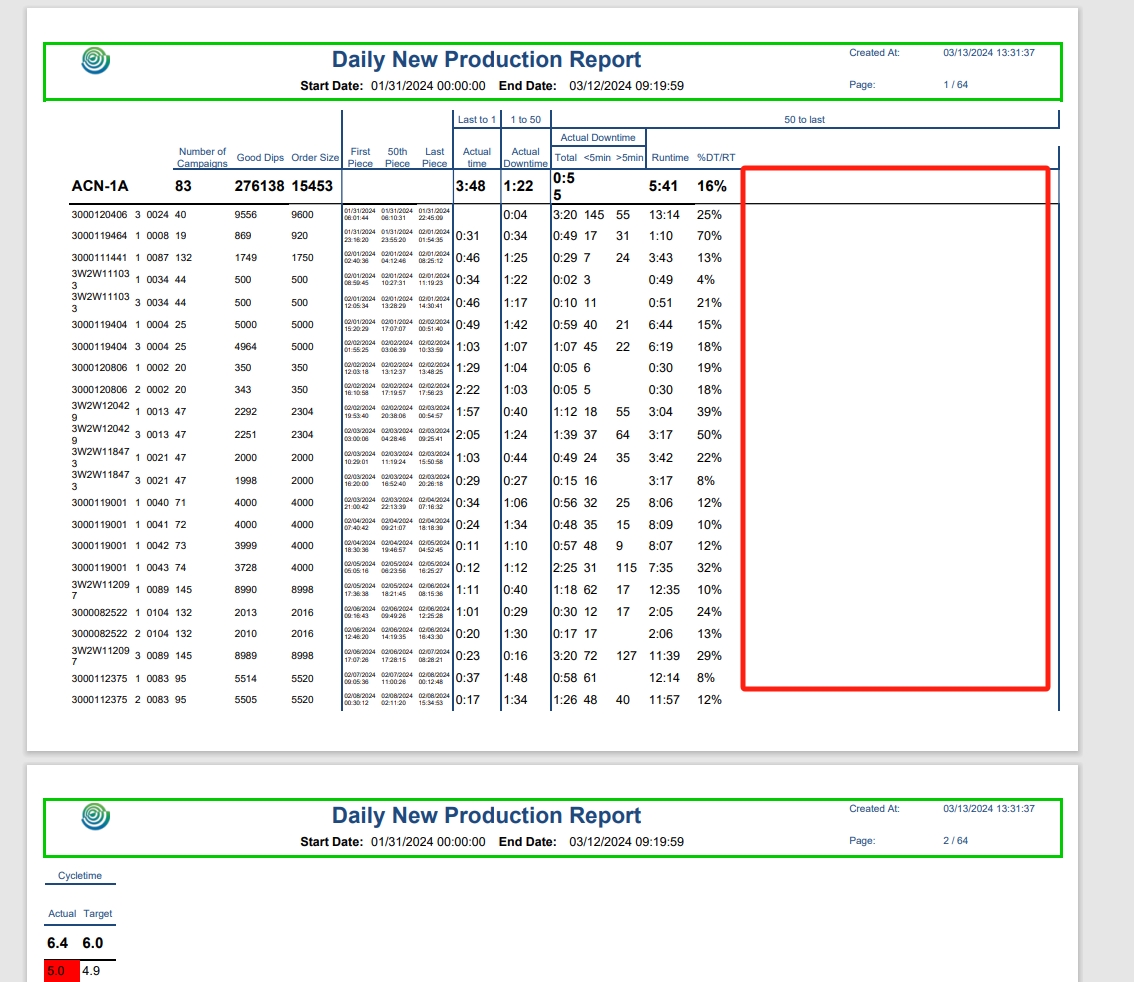This screenshot has width=1134, height=982.
Task: Select the 'Order Size' column header
Action: (315, 158)
